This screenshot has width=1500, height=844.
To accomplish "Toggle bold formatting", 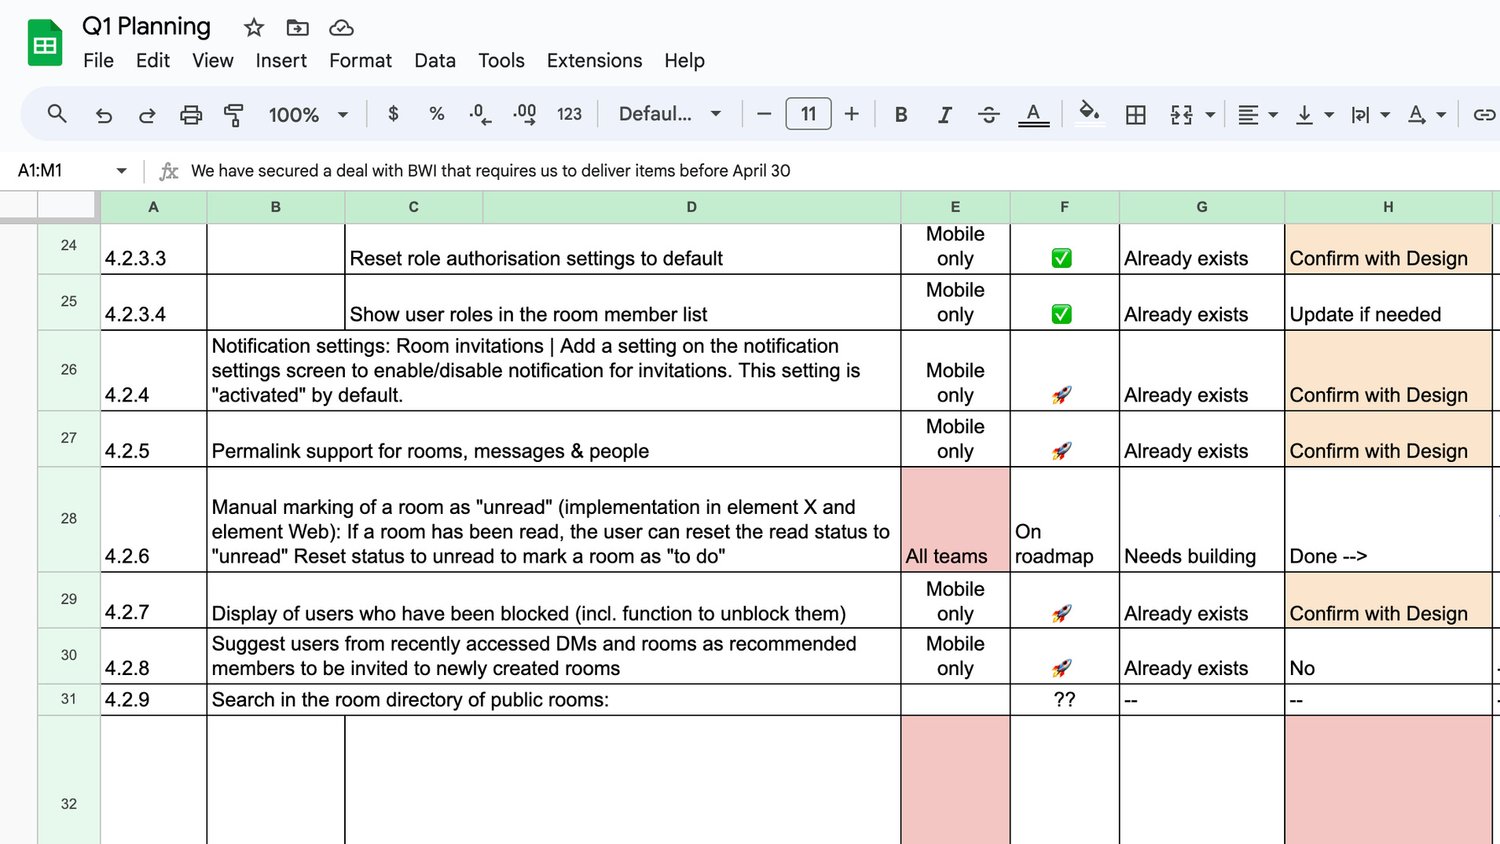I will click(x=901, y=115).
